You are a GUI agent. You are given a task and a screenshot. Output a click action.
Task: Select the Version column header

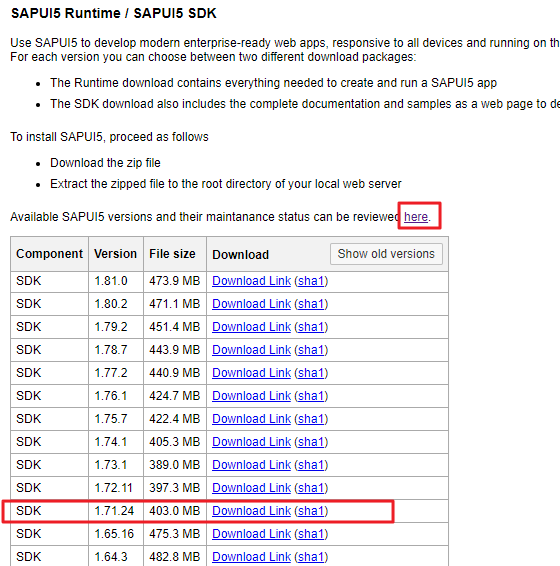point(116,254)
